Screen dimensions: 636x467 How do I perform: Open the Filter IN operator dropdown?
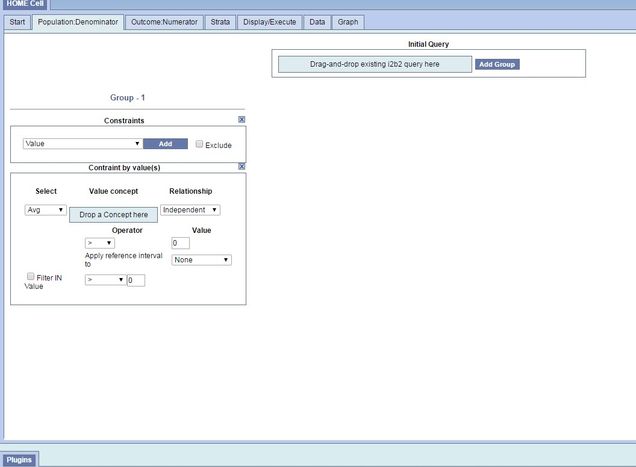point(106,280)
